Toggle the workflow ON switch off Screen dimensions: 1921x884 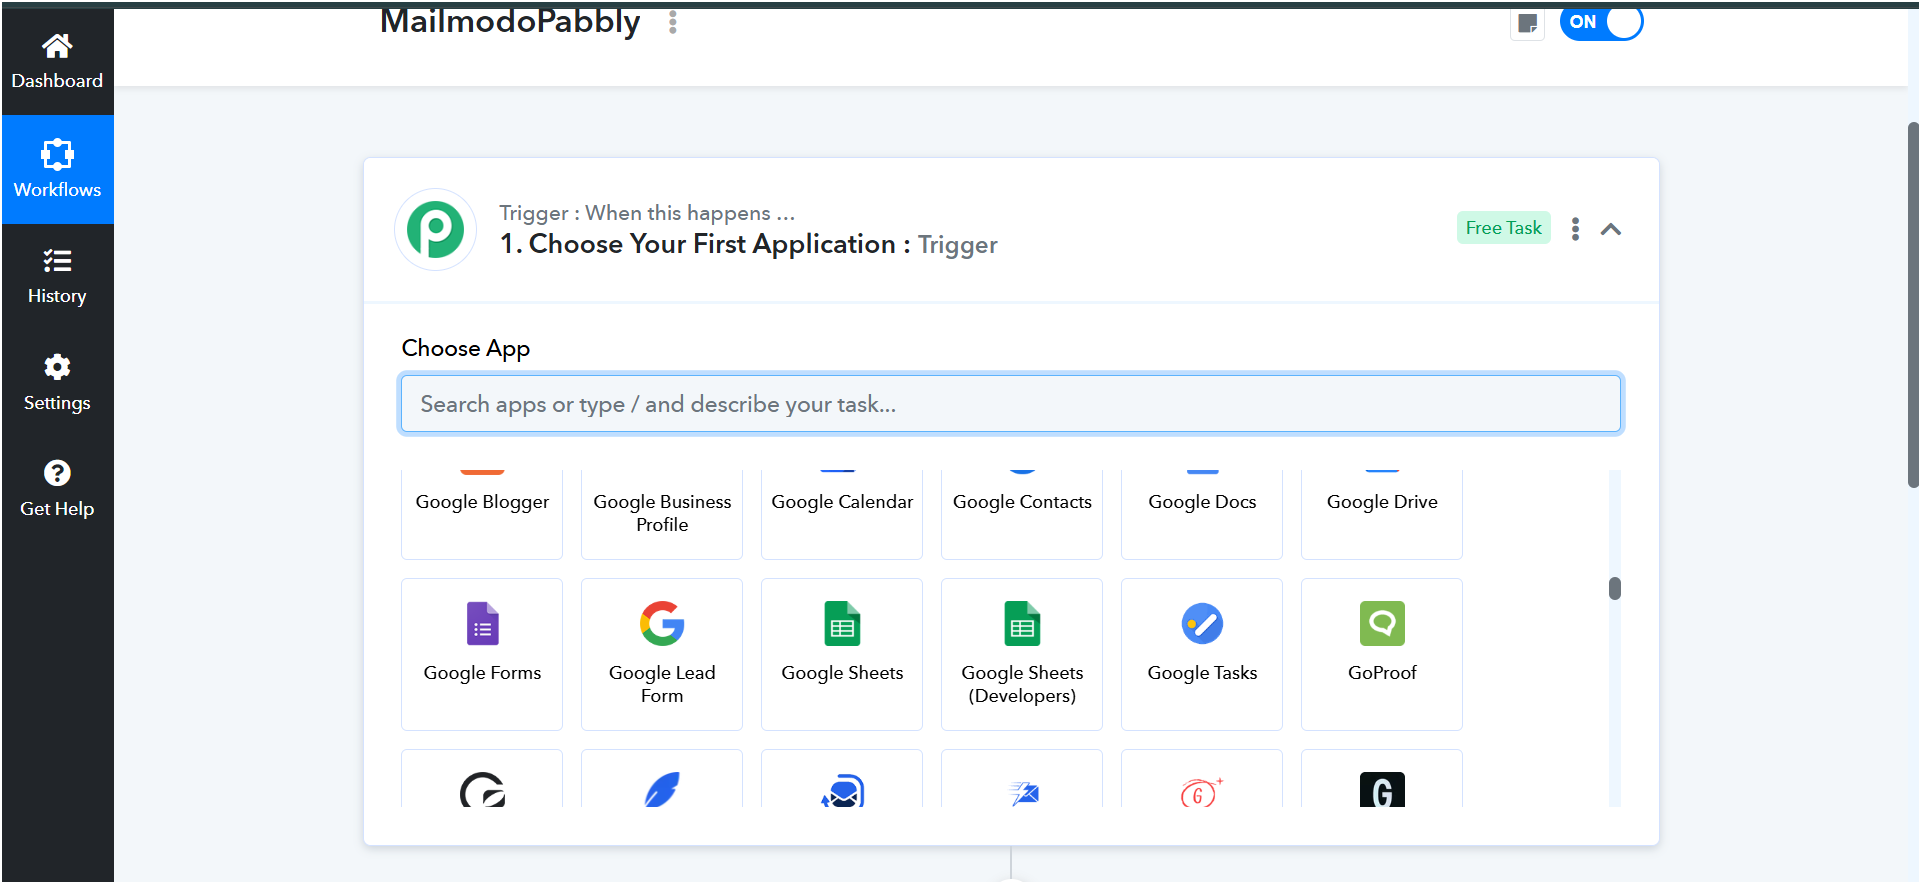1602,22
